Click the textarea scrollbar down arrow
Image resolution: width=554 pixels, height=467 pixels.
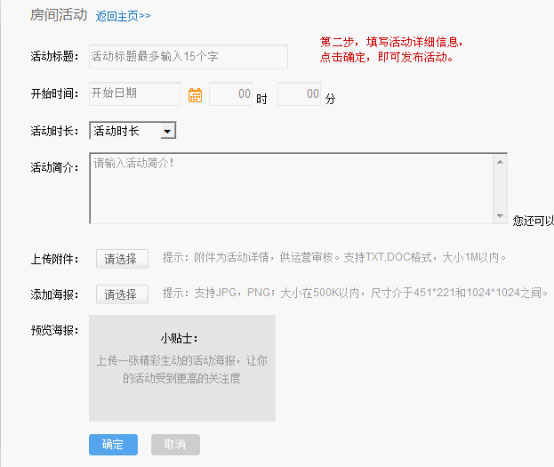point(500,215)
